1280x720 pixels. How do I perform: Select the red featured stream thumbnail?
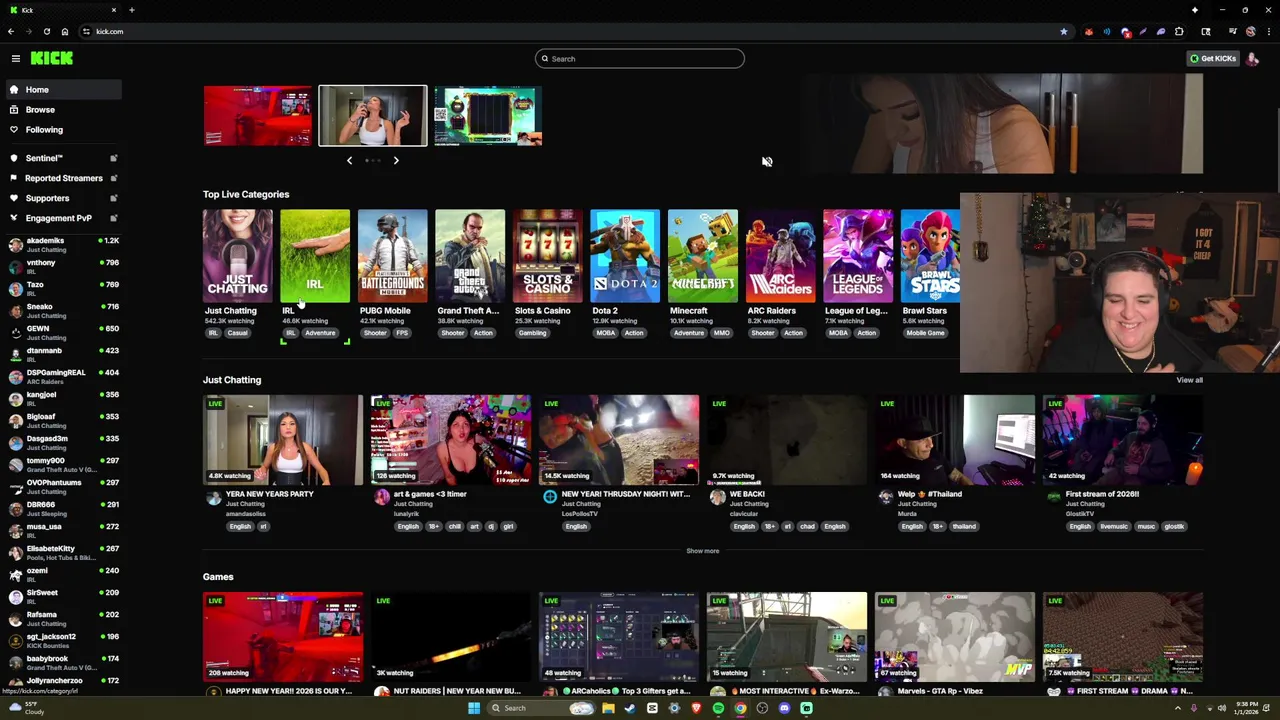257,116
